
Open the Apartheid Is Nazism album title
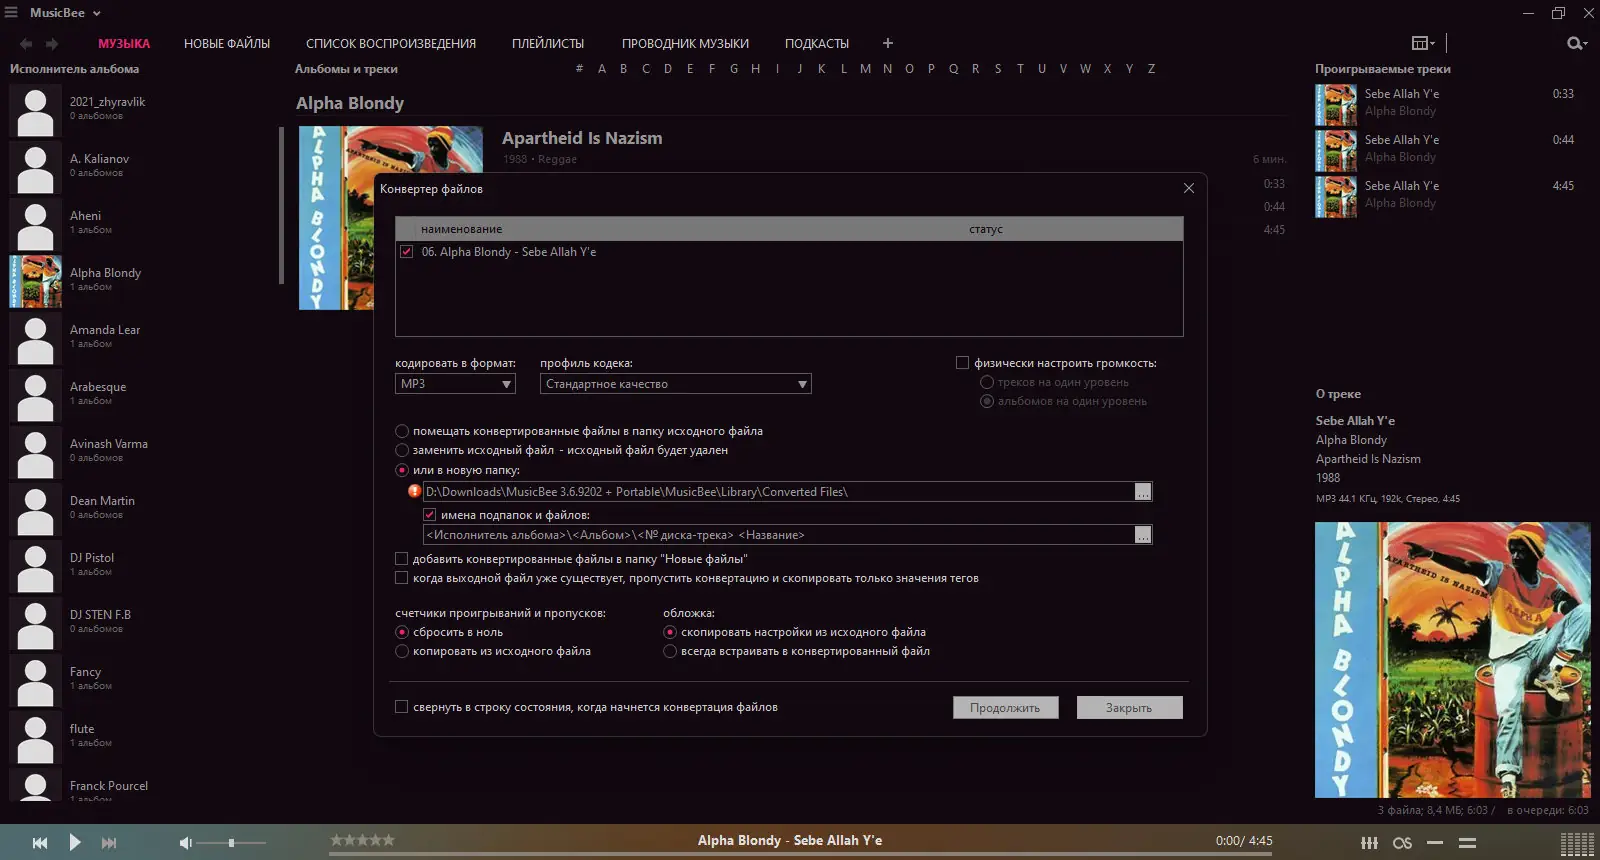[582, 138]
